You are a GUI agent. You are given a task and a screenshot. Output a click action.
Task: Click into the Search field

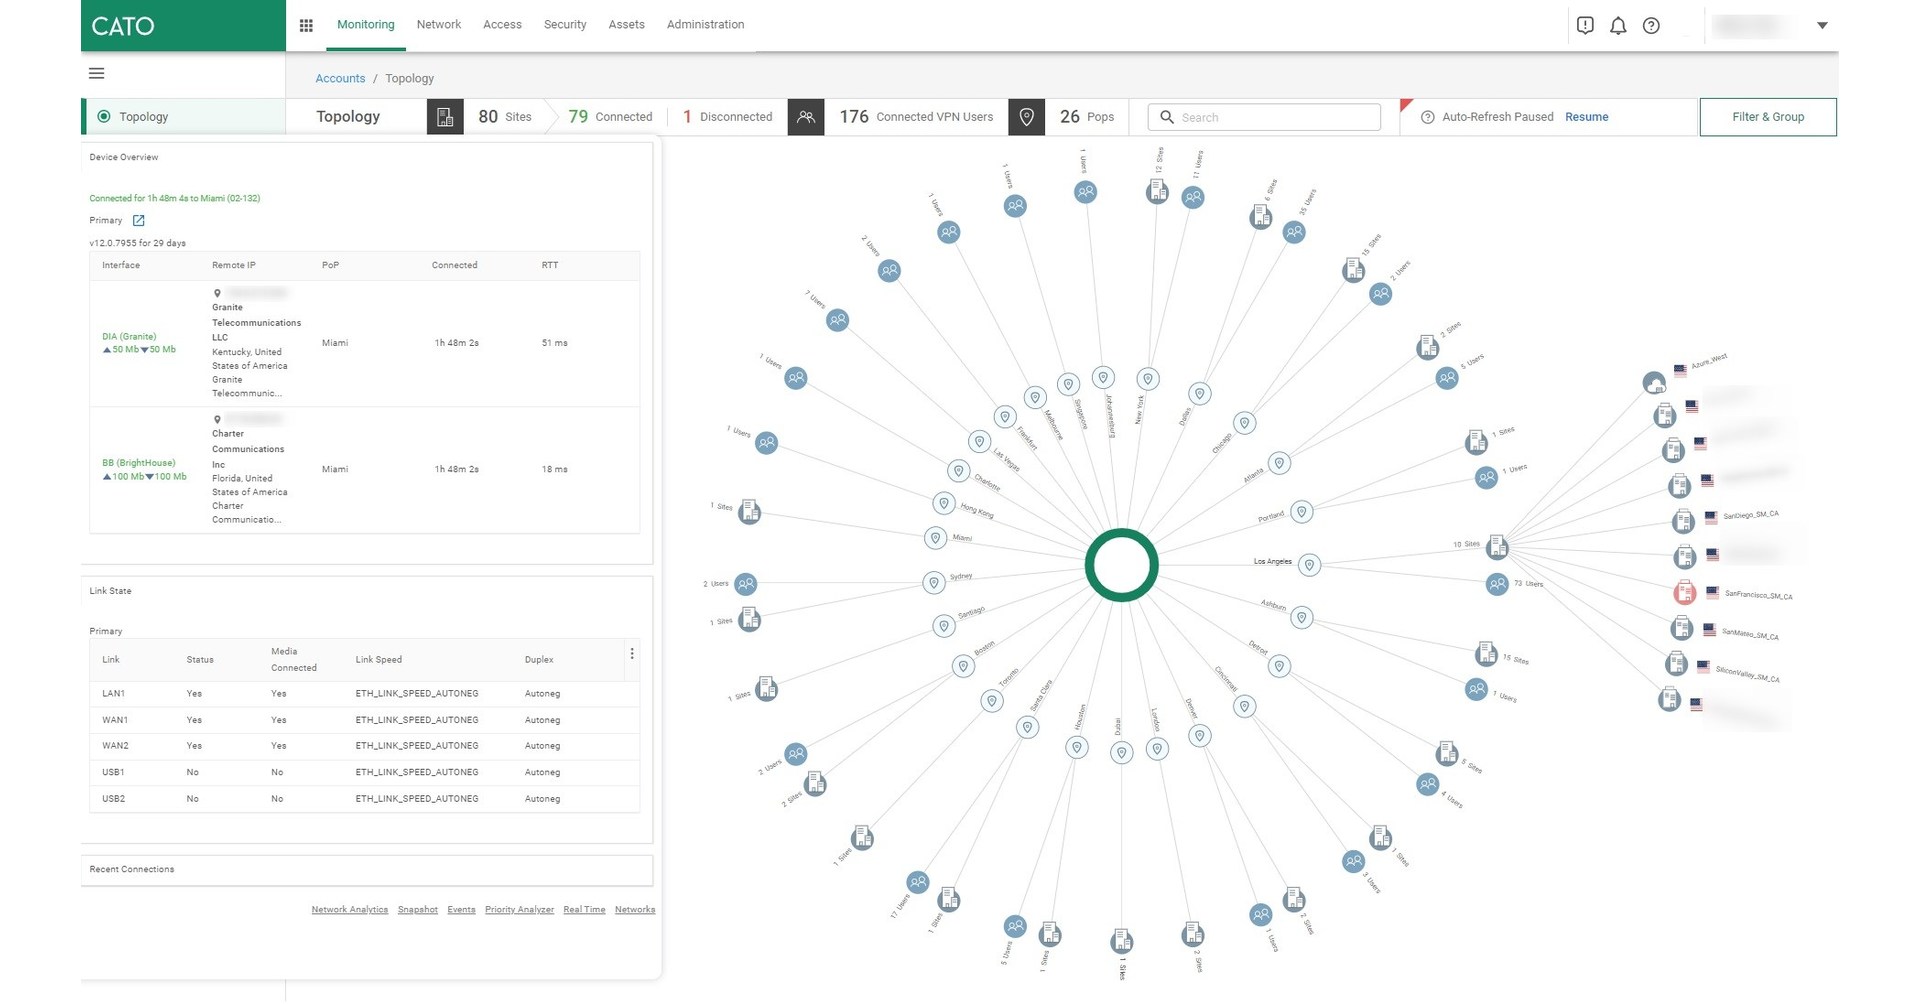click(1263, 117)
